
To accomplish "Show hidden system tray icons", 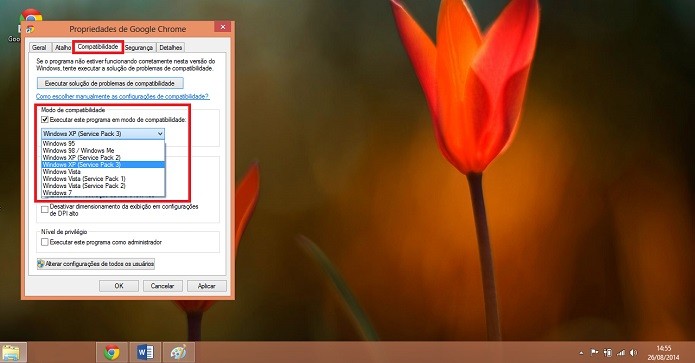I will point(581,353).
